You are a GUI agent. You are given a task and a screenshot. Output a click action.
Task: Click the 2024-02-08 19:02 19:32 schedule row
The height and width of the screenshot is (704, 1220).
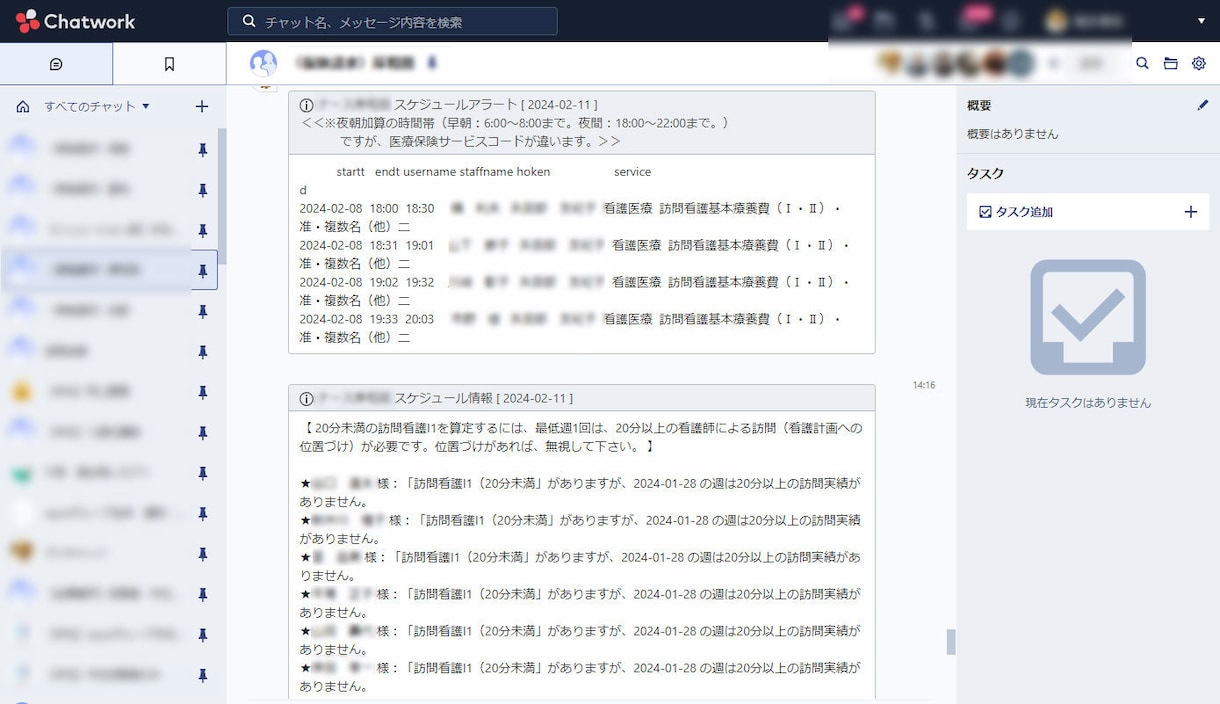575,291
